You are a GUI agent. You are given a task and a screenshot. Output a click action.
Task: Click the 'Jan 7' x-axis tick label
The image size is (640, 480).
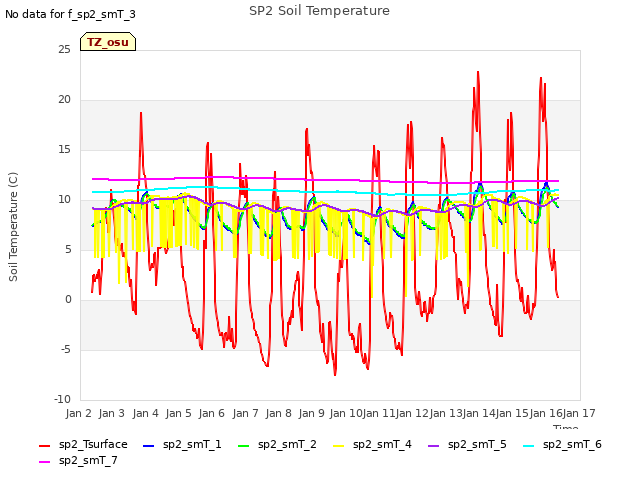tap(245, 413)
